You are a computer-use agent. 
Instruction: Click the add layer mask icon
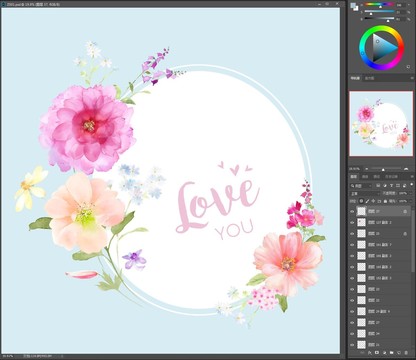(x=377, y=352)
